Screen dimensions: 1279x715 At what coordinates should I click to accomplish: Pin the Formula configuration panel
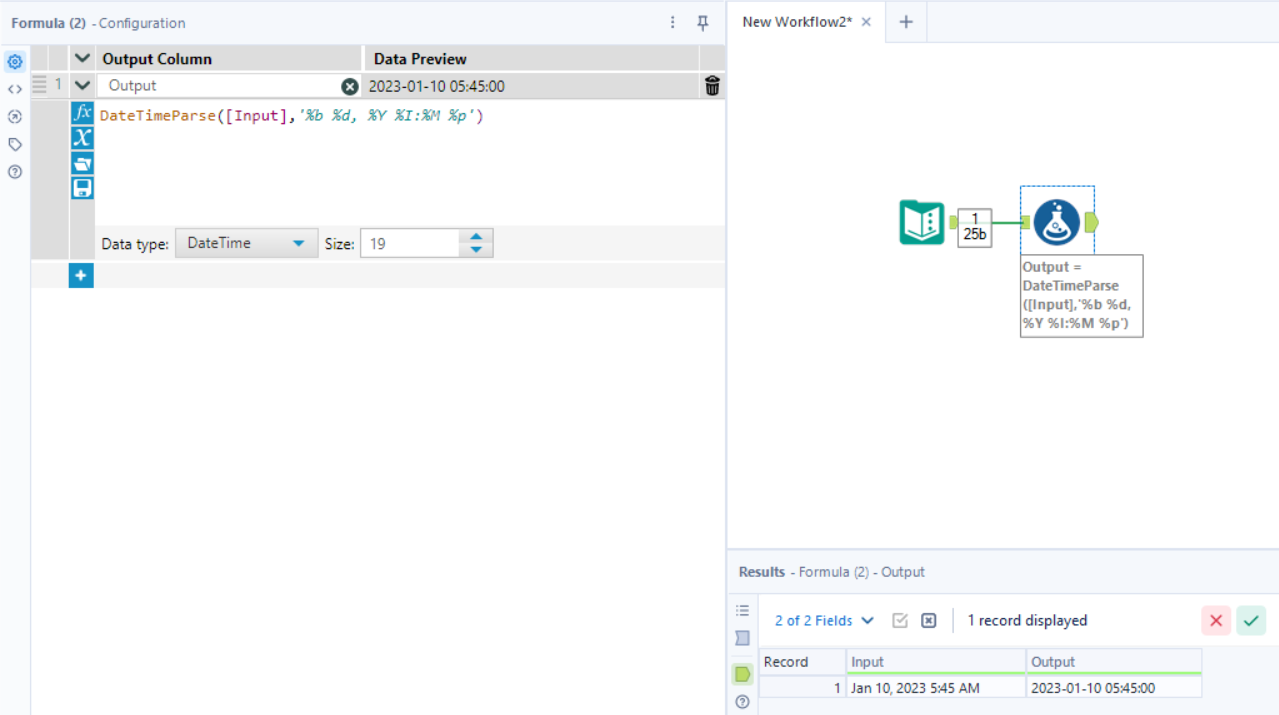(x=703, y=22)
